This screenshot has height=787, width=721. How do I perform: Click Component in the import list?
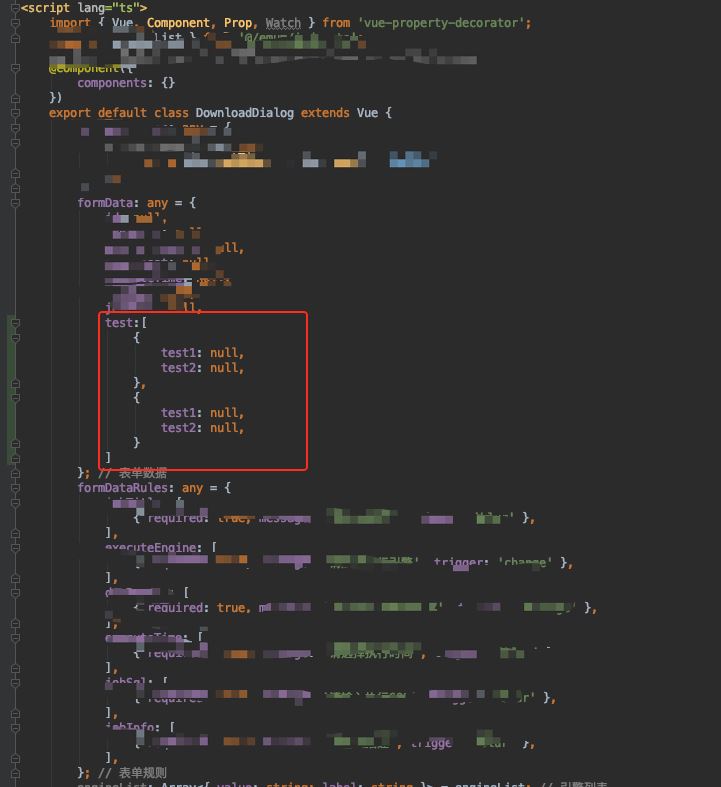[178, 23]
